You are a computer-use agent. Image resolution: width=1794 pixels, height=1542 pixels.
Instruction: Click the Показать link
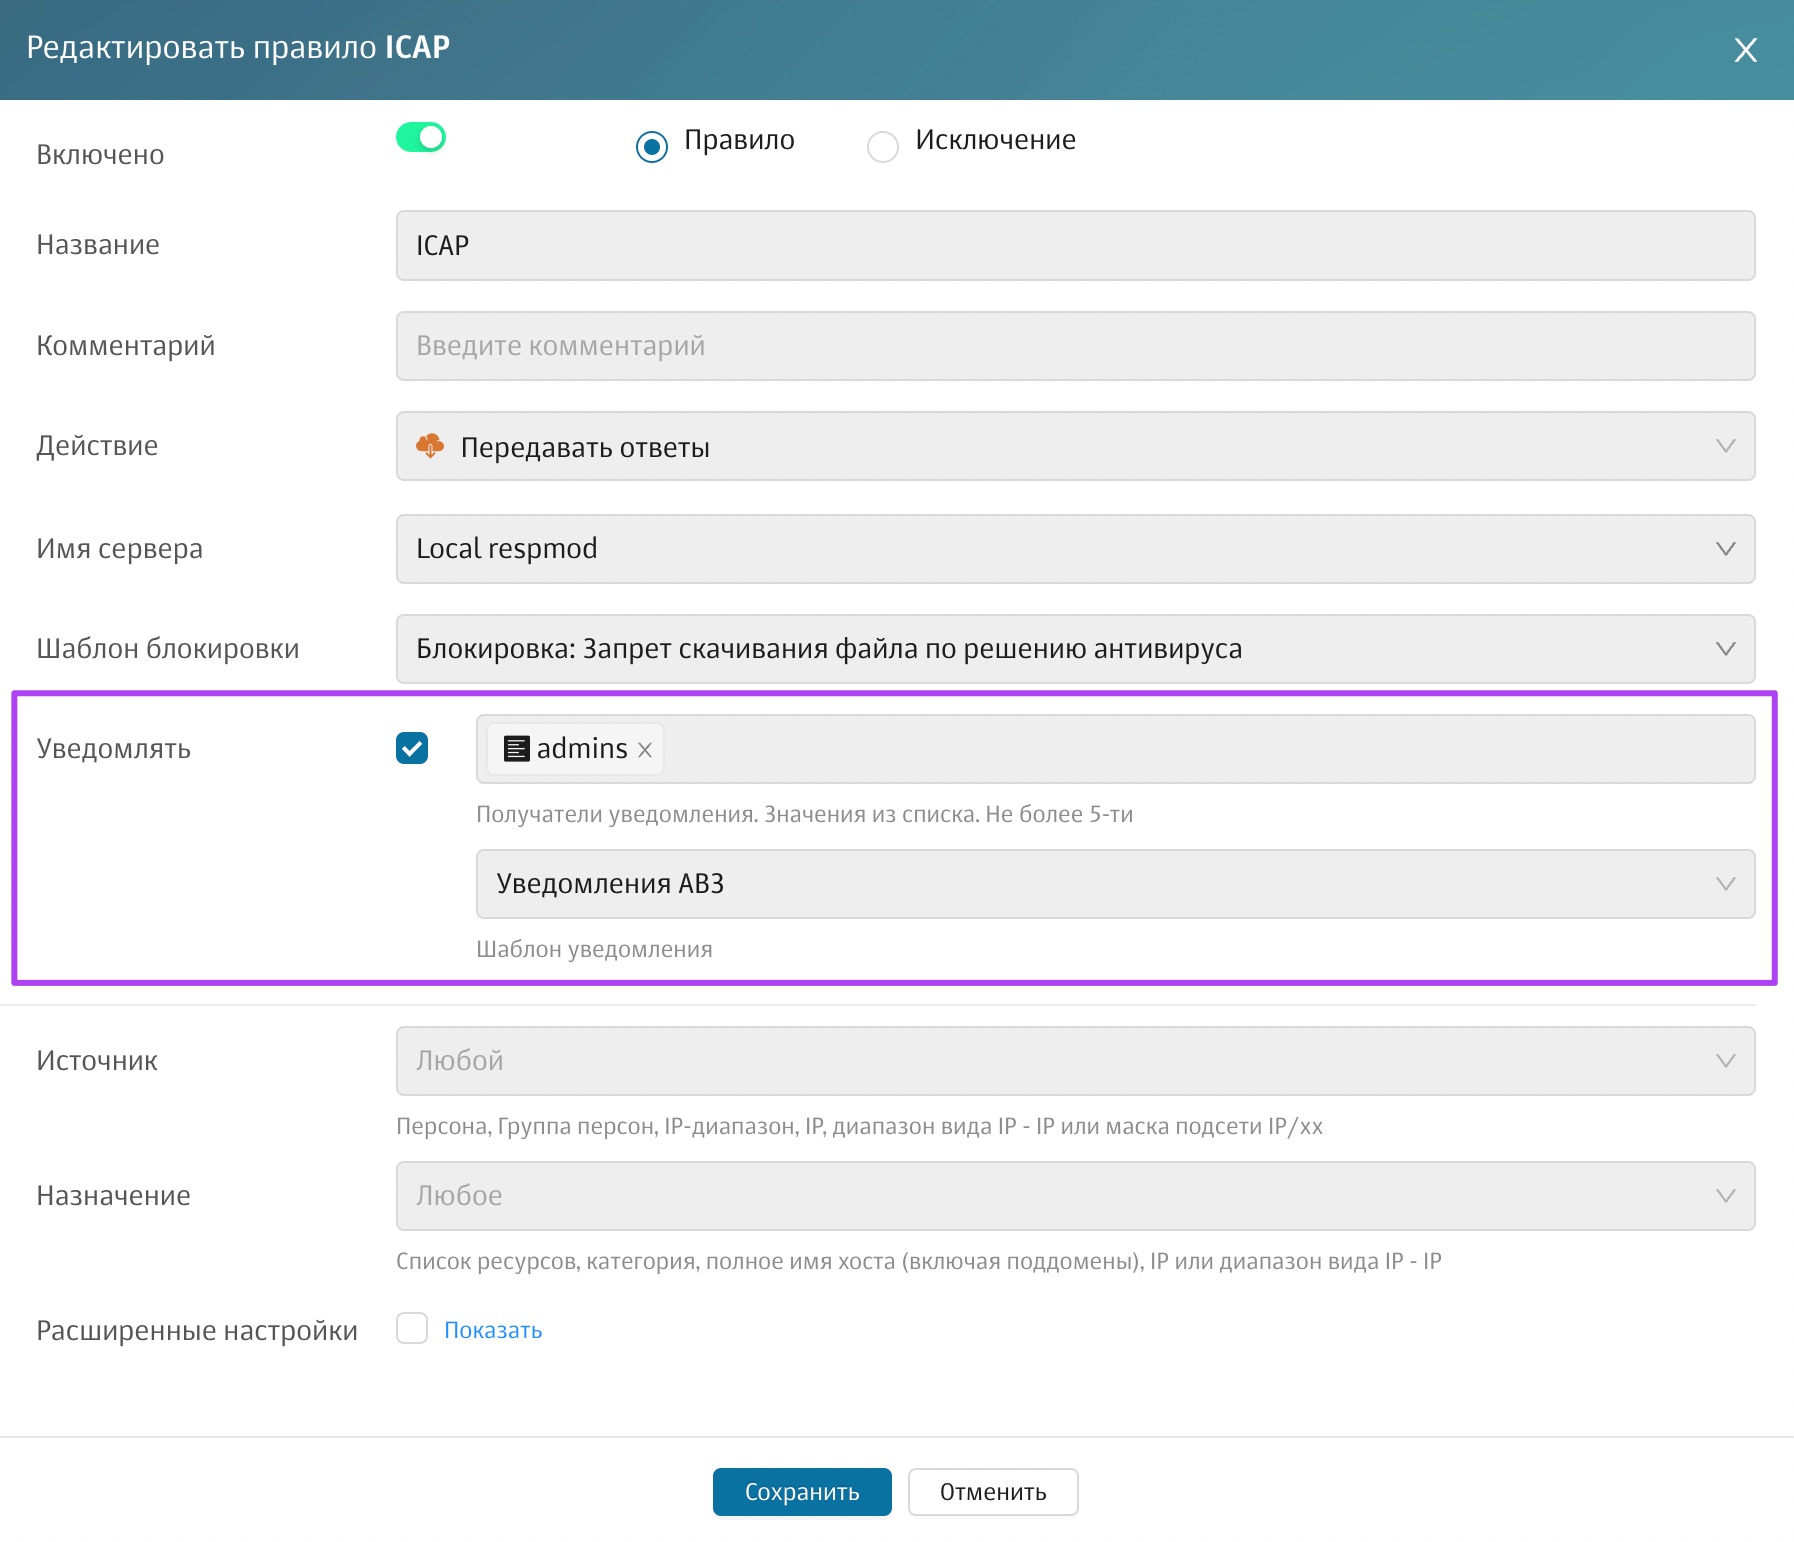click(x=493, y=1330)
